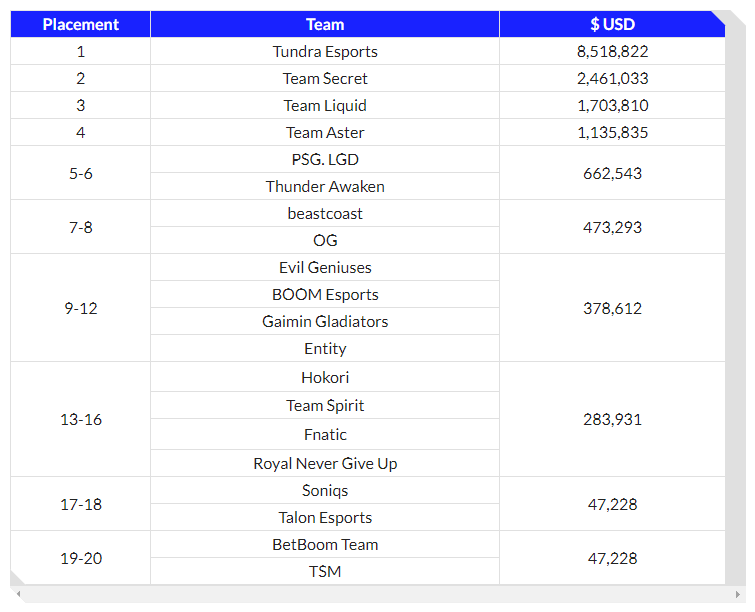Image resolution: width=755 pixels, height=612 pixels.
Task: Click the right scroll arrow of horizontal scrollbar
Action: tap(737, 594)
